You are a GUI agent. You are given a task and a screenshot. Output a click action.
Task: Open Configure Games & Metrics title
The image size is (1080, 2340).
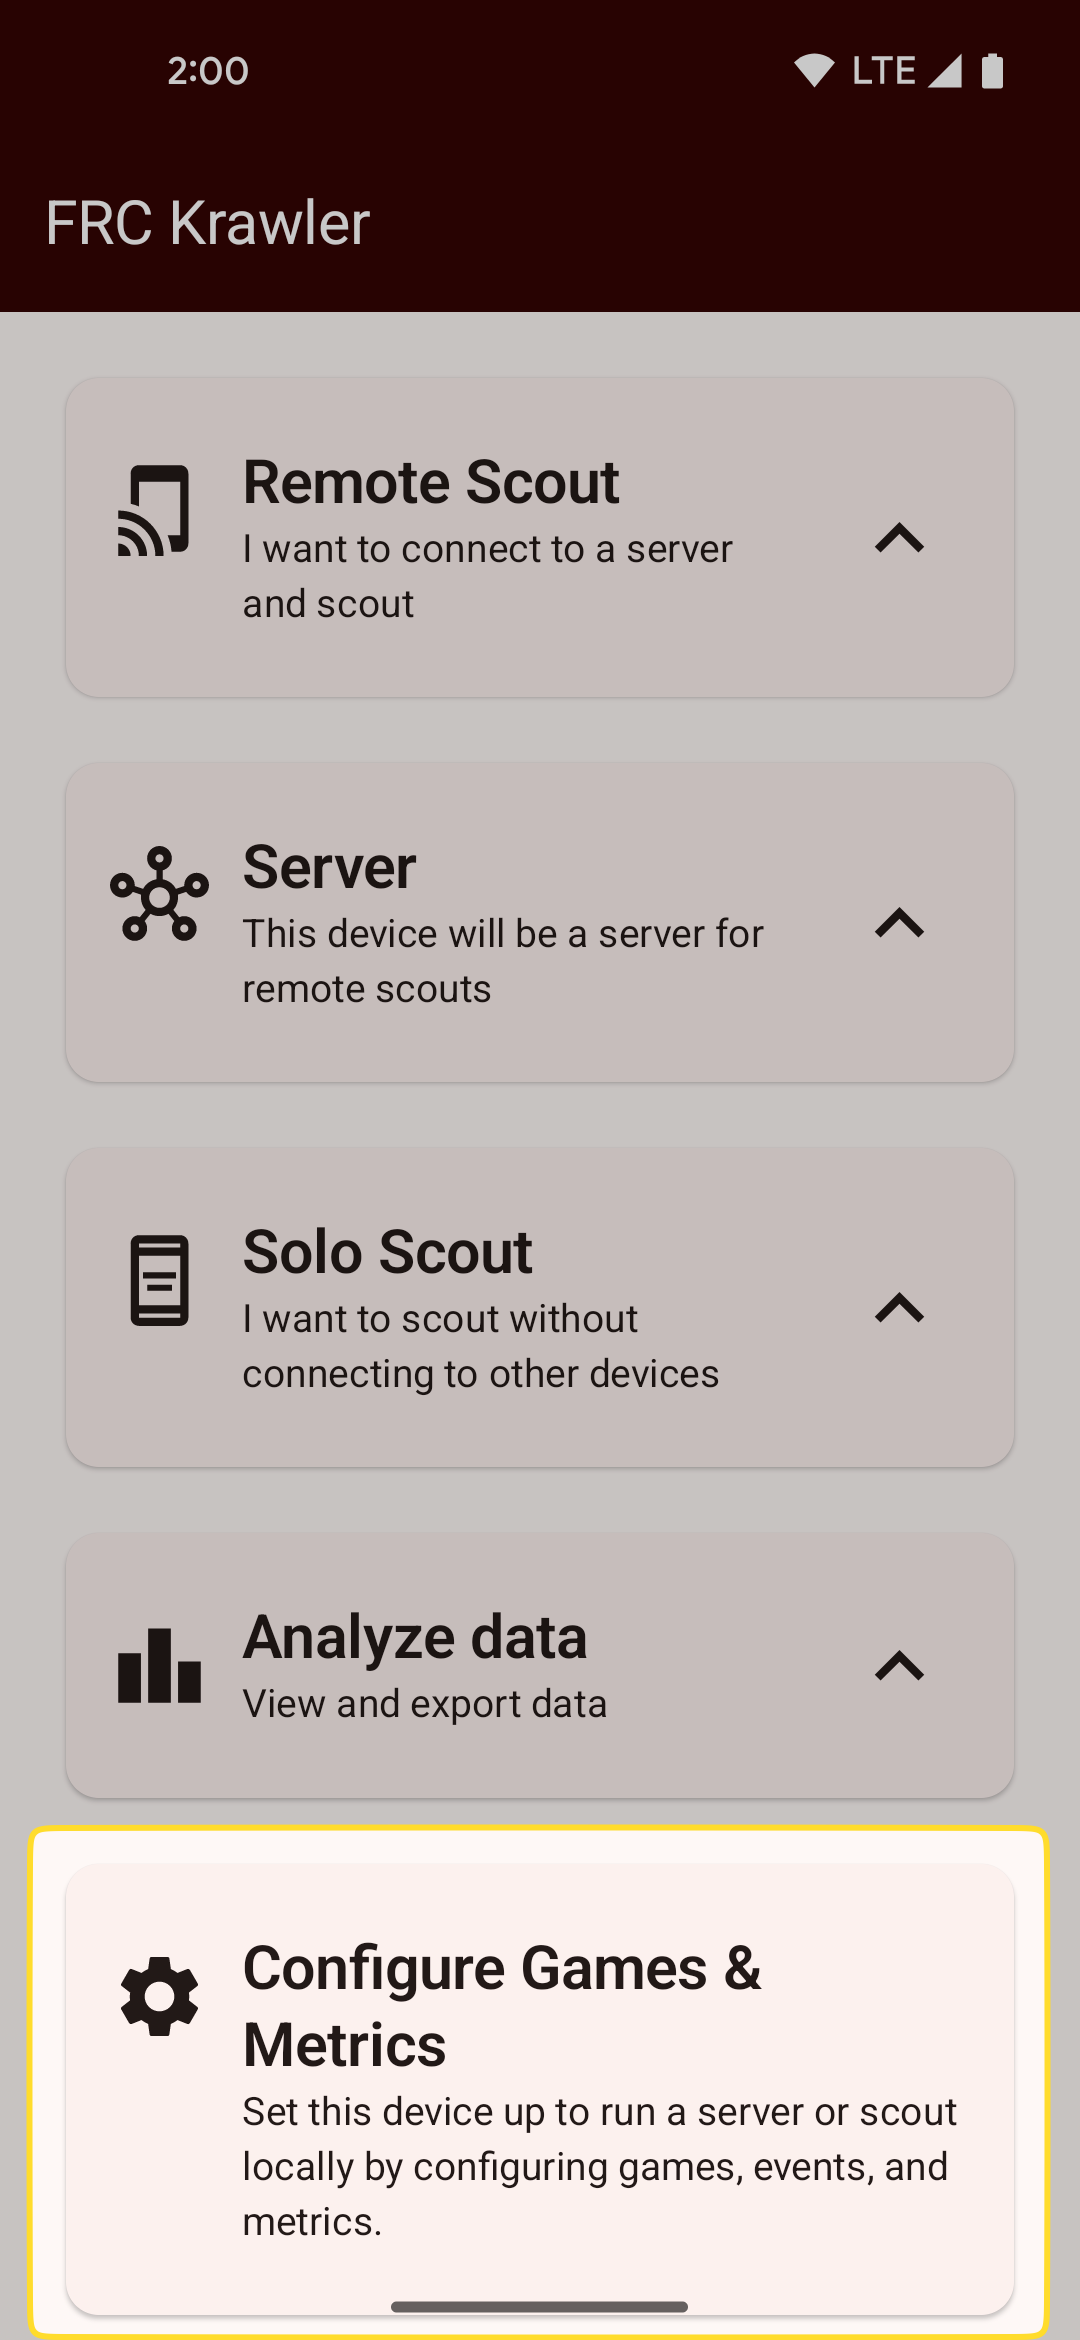tap(502, 2006)
